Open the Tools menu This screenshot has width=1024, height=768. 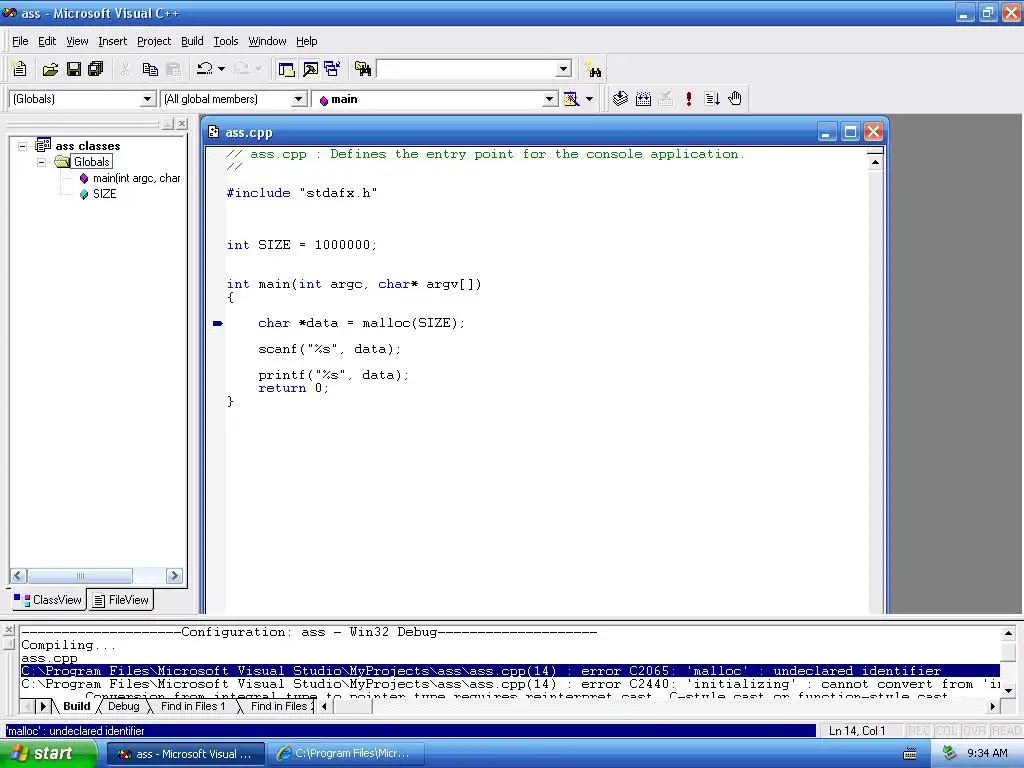pyautogui.click(x=226, y=41)
